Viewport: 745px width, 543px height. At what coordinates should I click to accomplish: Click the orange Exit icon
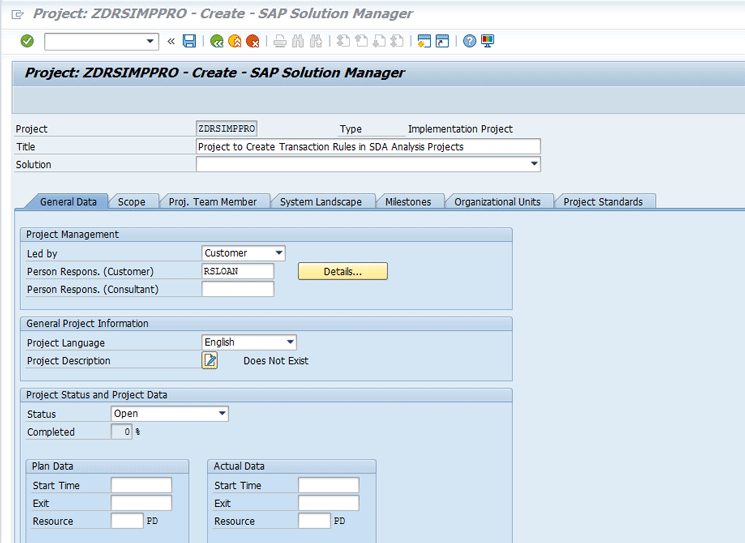point(235,41)
